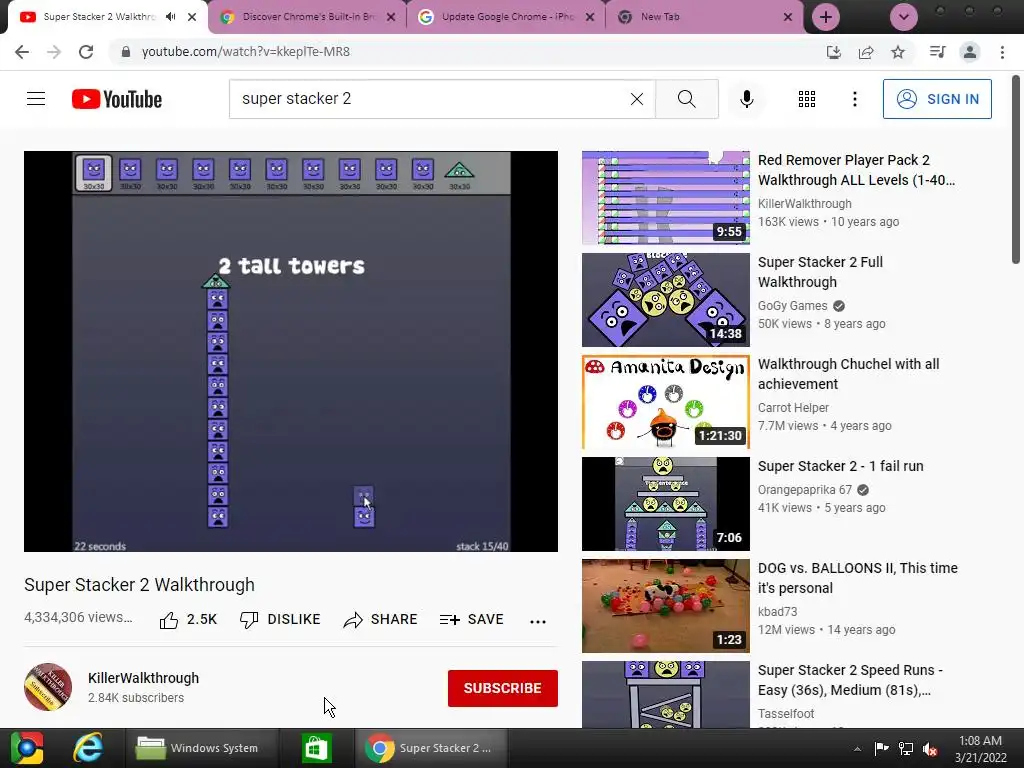Click SHARE under the video
Viewport: 1024px width, 768px height.
pyautogui.click(x=381, y=619)
